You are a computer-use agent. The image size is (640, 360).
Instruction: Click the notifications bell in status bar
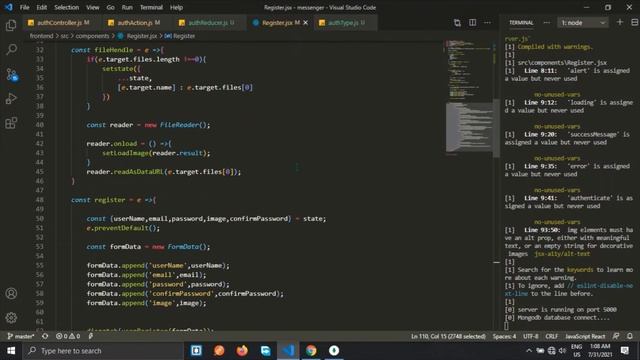[630, 336]
